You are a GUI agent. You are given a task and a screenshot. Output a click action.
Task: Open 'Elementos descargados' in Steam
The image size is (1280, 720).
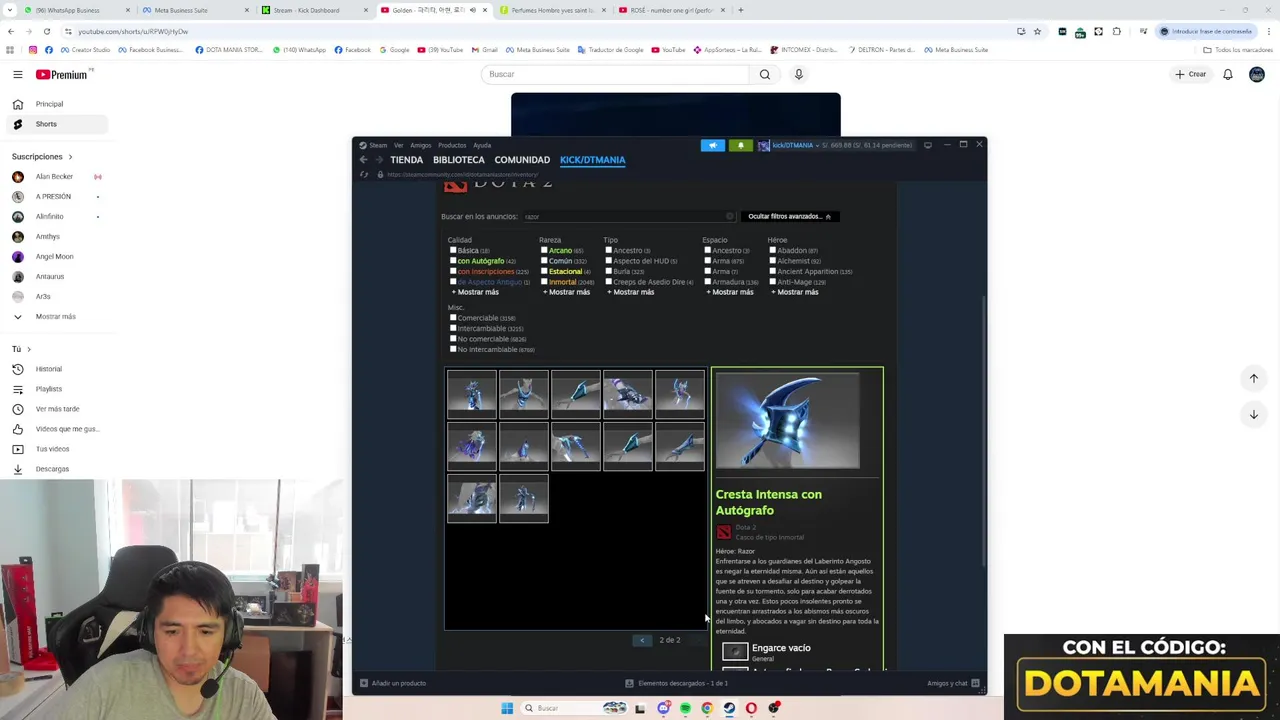pos(677,683)
